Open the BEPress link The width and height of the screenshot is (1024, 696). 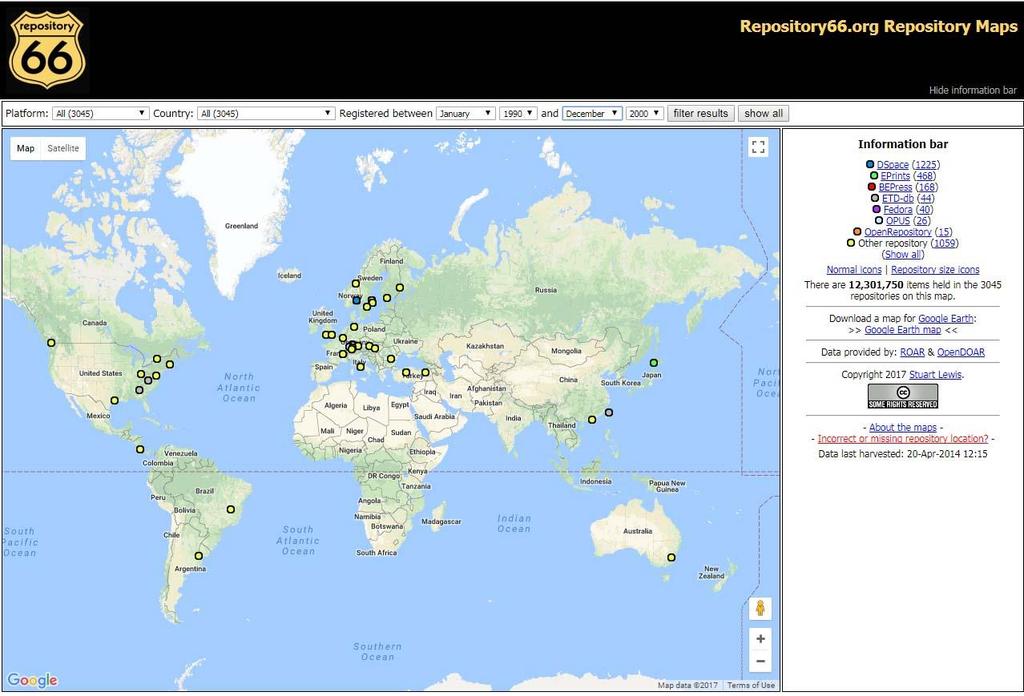pos(895,187)
